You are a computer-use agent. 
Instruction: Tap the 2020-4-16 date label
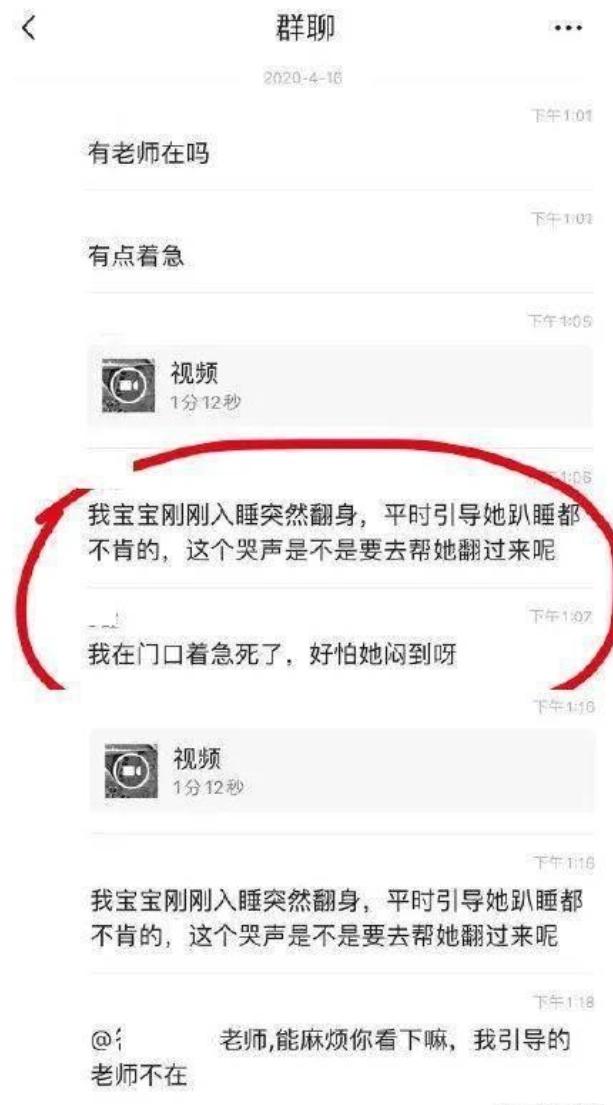pyautogui.click(x=302, y=78)
